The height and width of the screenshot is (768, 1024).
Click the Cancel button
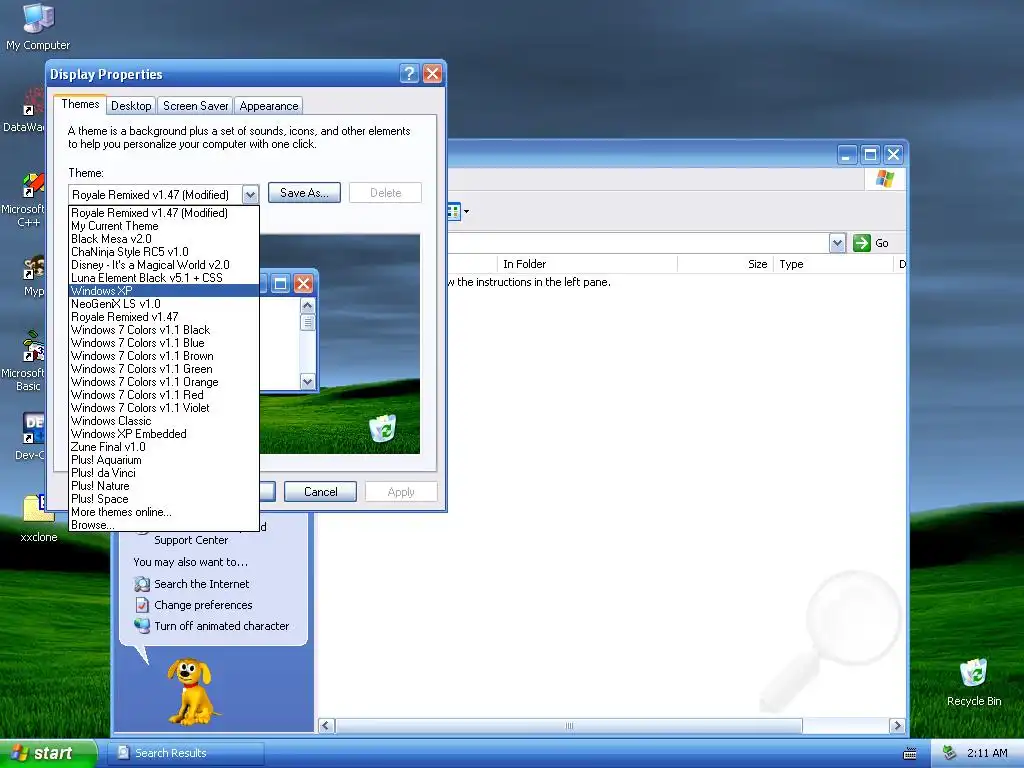coord(321,492)
